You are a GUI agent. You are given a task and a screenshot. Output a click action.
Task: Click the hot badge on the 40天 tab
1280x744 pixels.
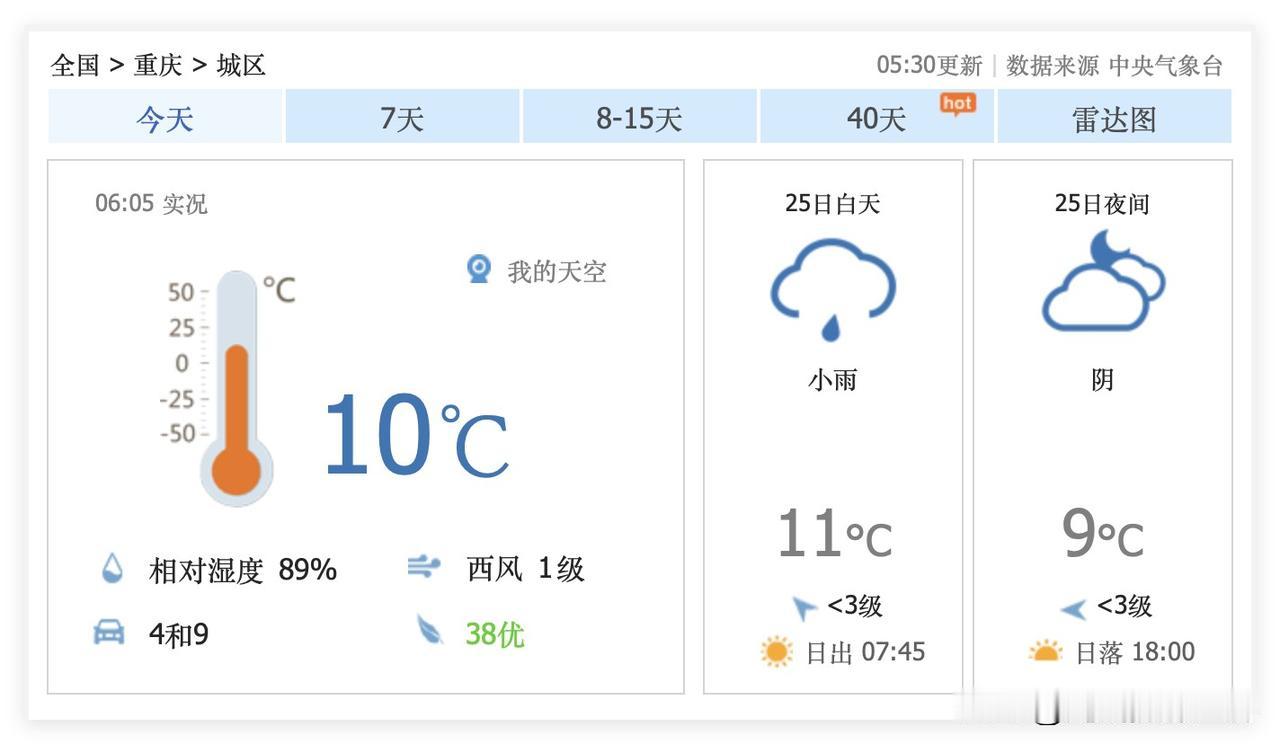pyautogui.click(x=957, y=102)
